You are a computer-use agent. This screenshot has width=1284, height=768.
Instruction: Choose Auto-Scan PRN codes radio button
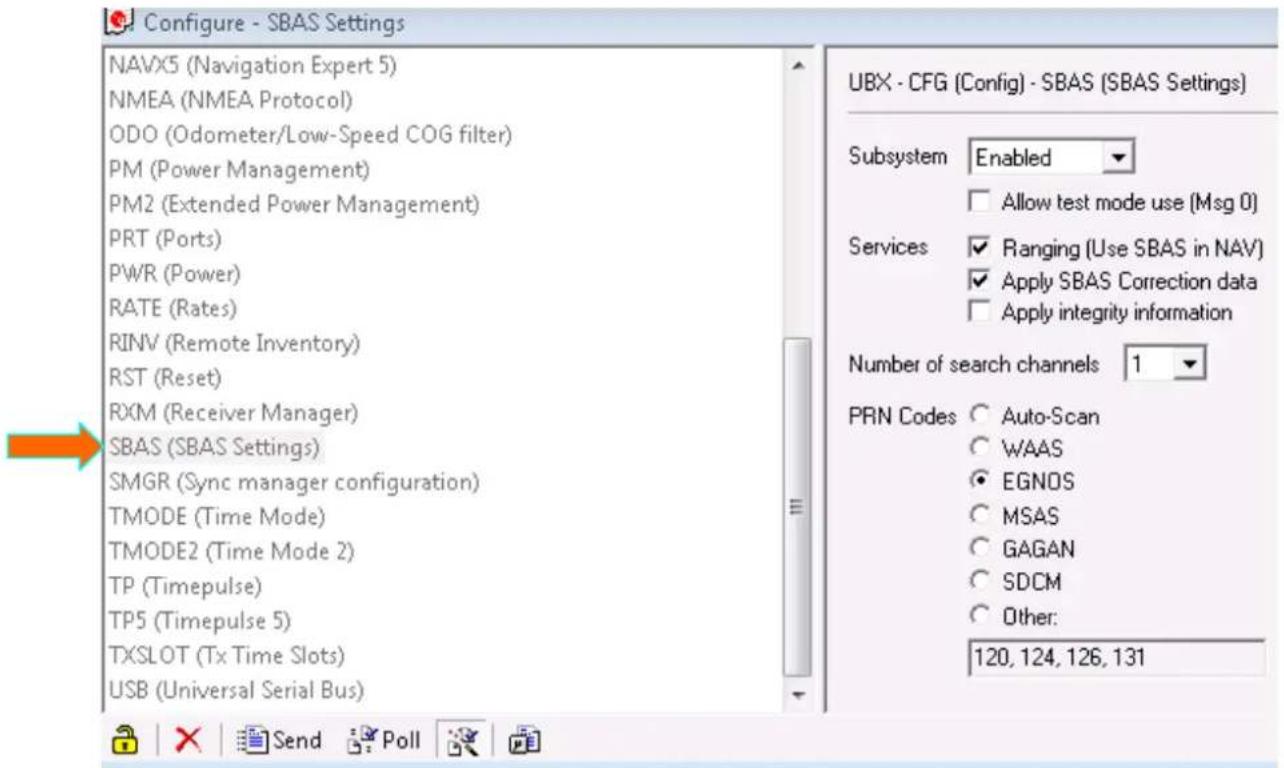980,415
